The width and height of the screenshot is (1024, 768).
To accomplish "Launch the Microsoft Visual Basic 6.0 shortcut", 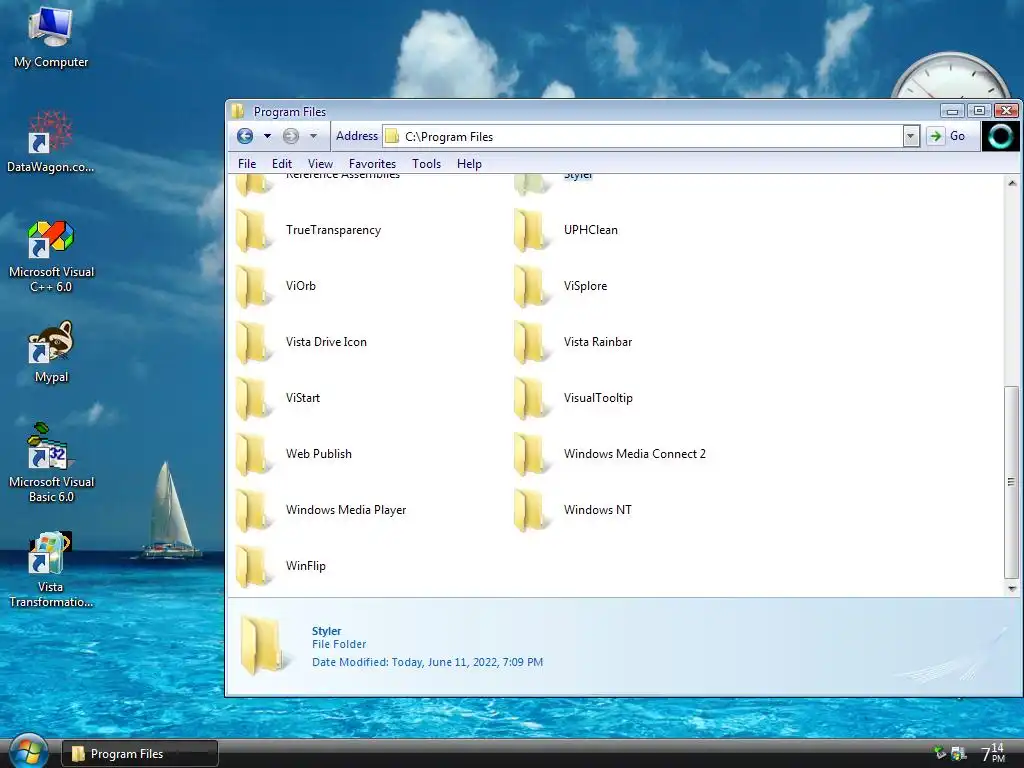I will pyautogui.click(x=51, y=463).
